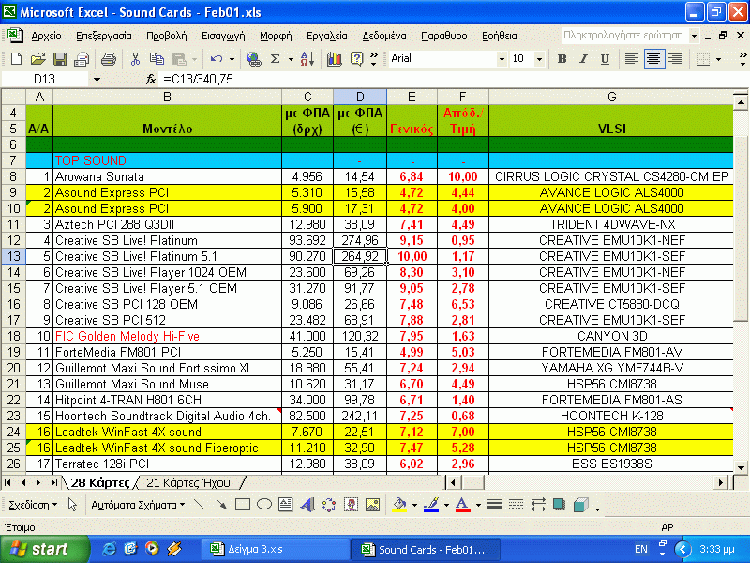Click the EN language indicator
This screenshot has height=563, width=750.
coord(641,549)
